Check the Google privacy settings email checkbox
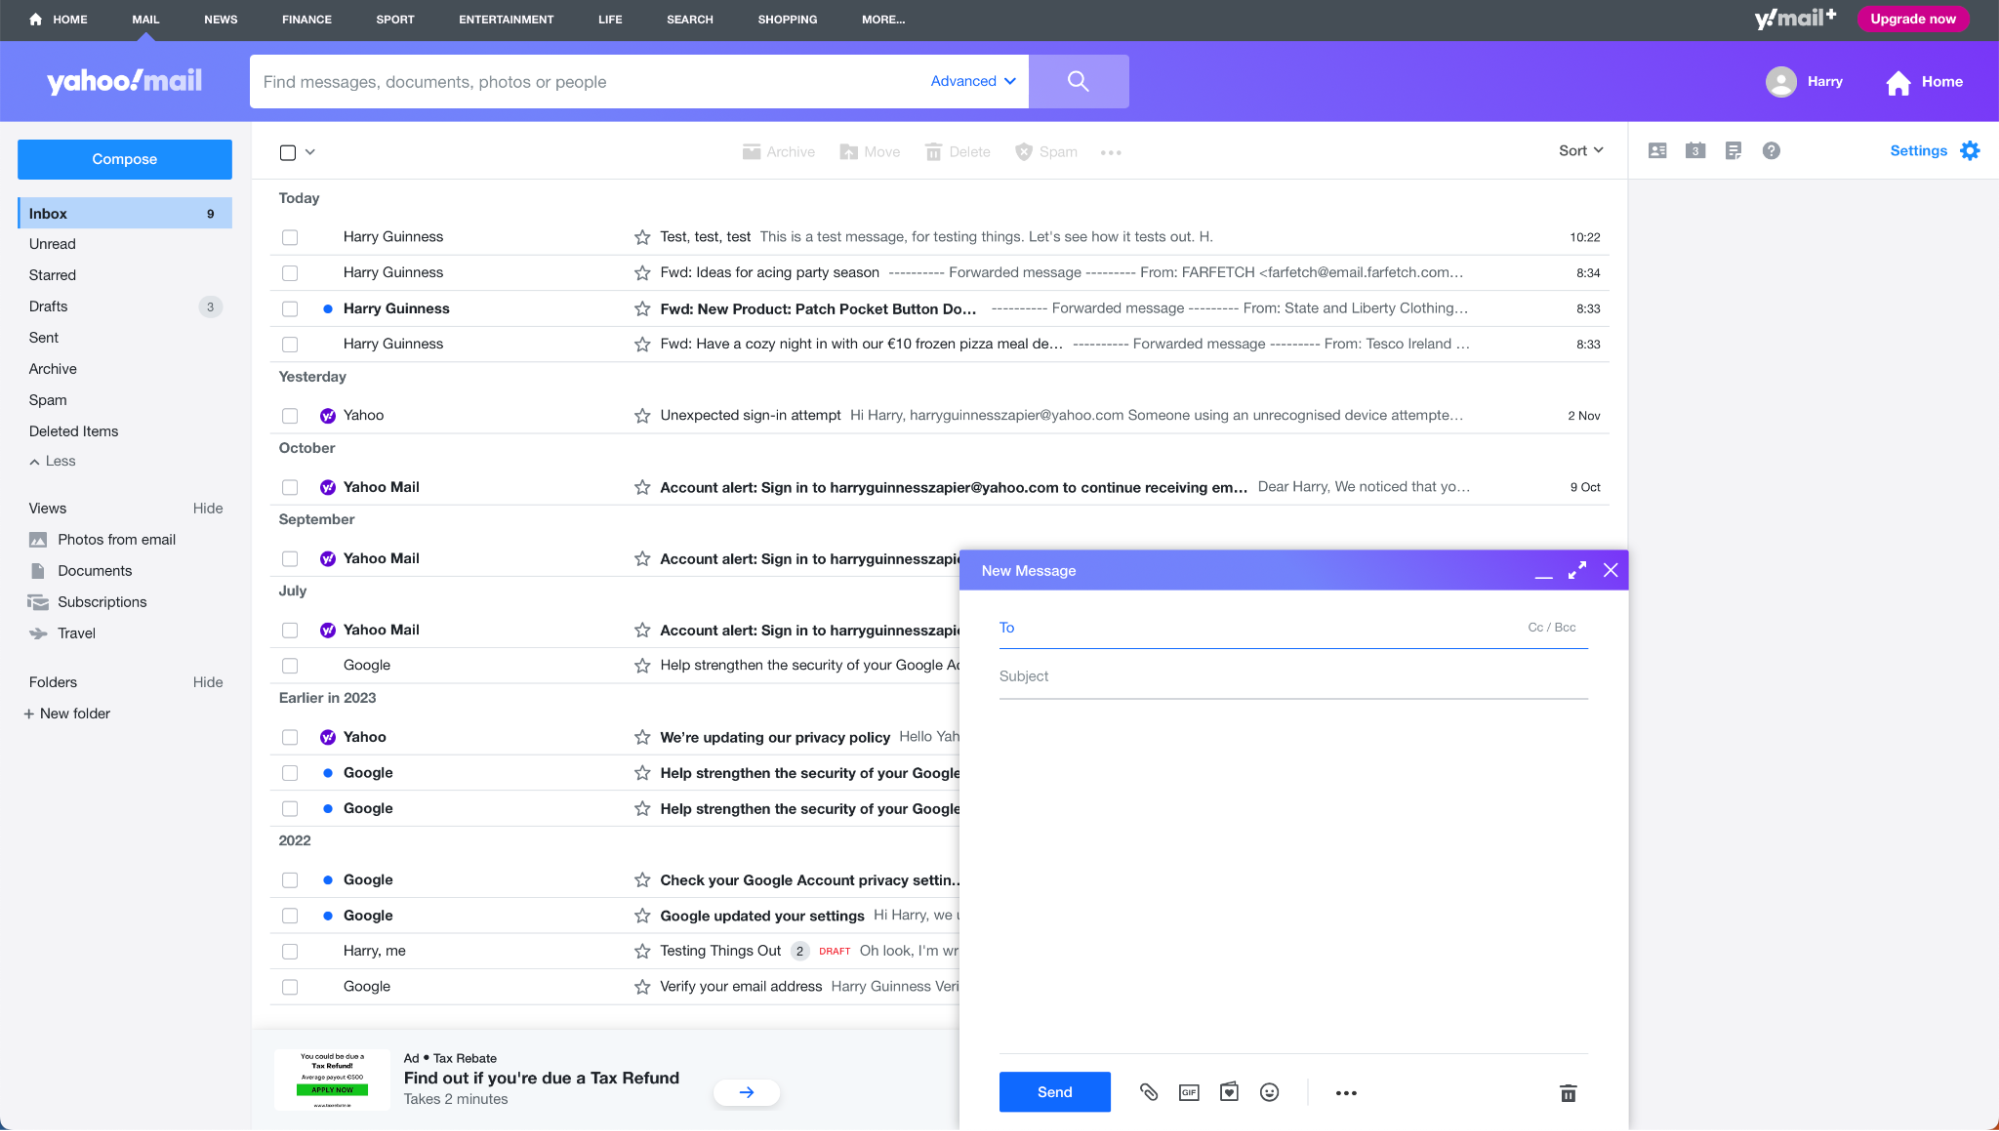Screen dimensions: 1999x1131 point(290,880)
